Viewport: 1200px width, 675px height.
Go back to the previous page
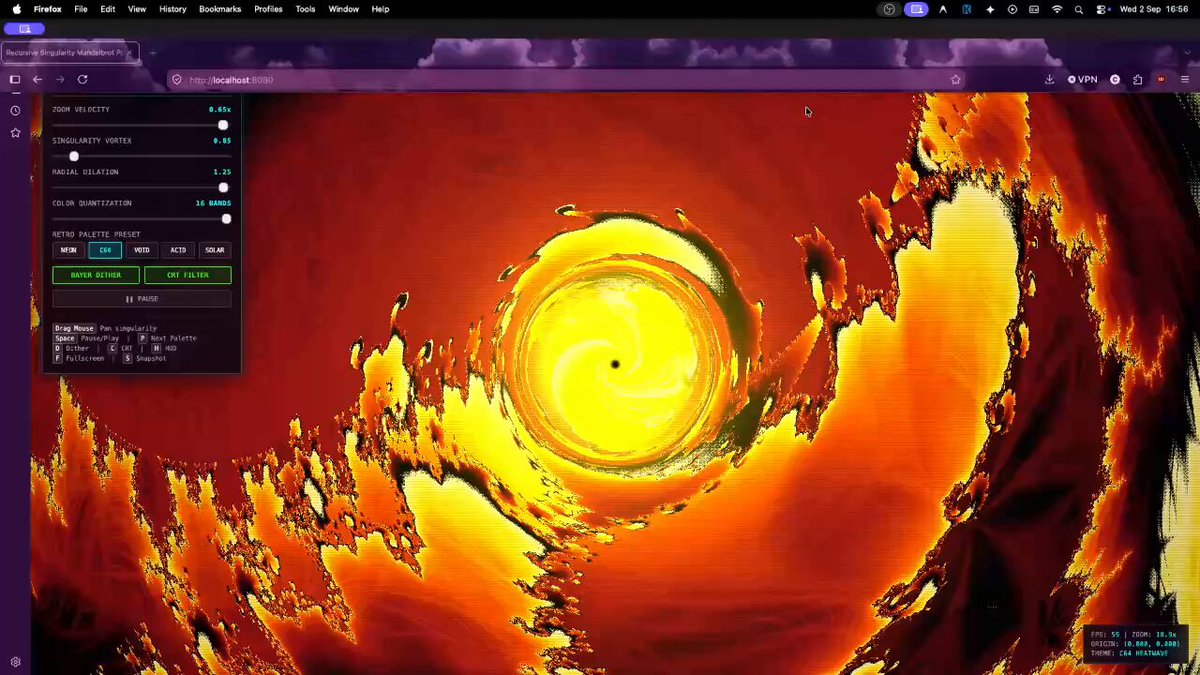pos(37,79)
